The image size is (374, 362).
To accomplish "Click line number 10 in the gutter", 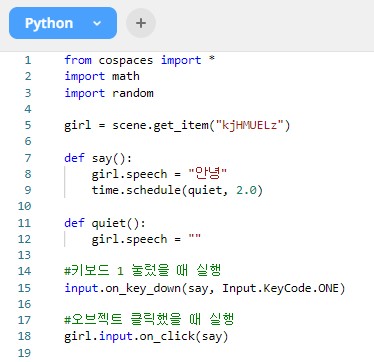I will coord(25,206).
